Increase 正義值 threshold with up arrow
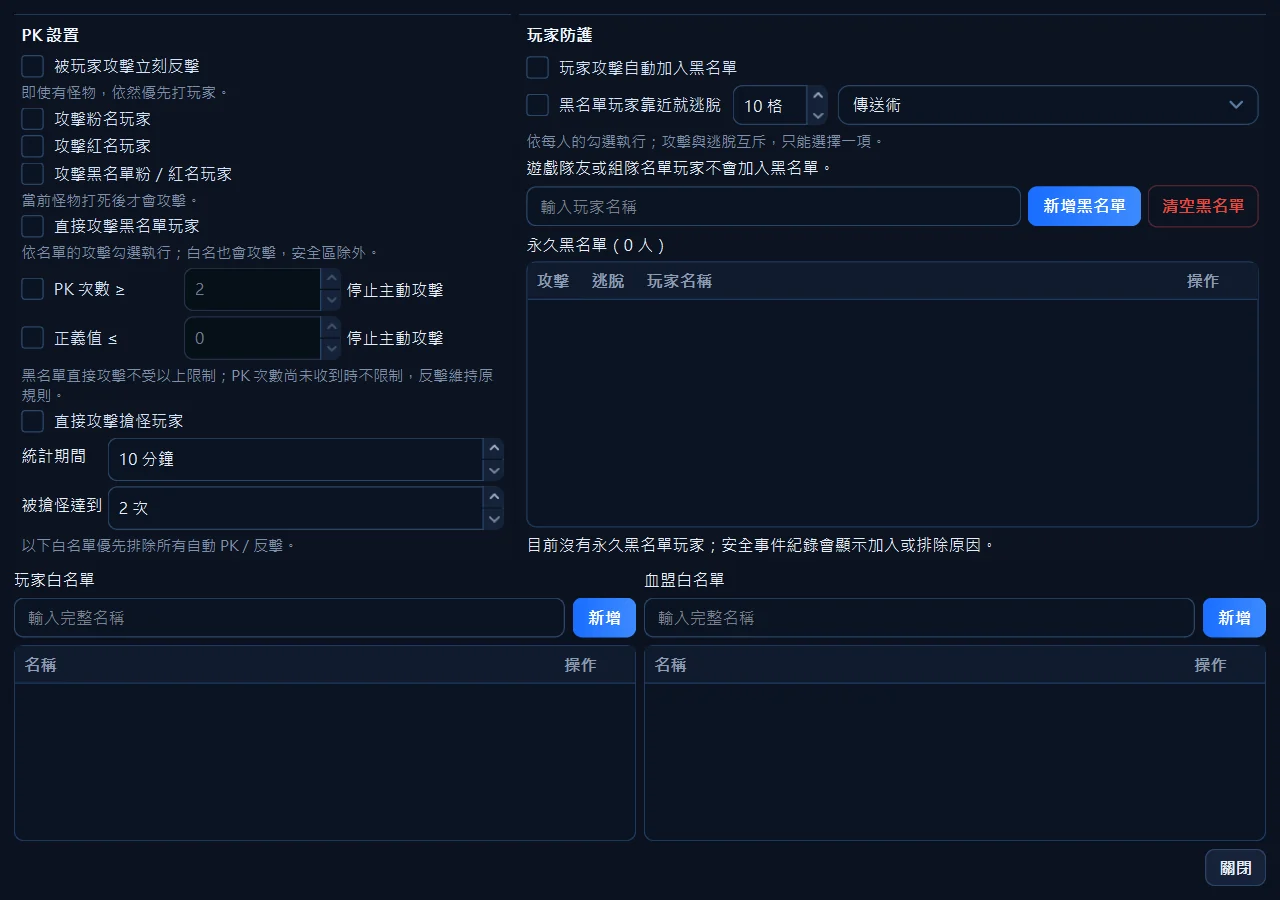The width and height of the screenshot is (1280, 900). pyautogui.click(x=331, y=327)
